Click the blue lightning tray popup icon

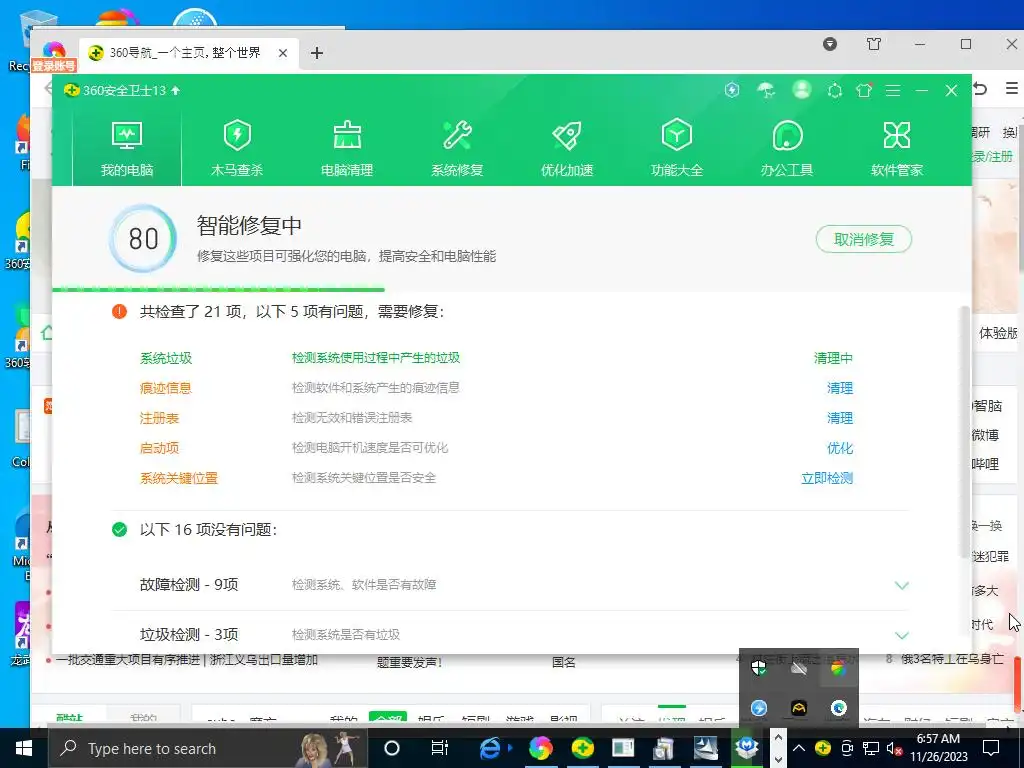758,708
